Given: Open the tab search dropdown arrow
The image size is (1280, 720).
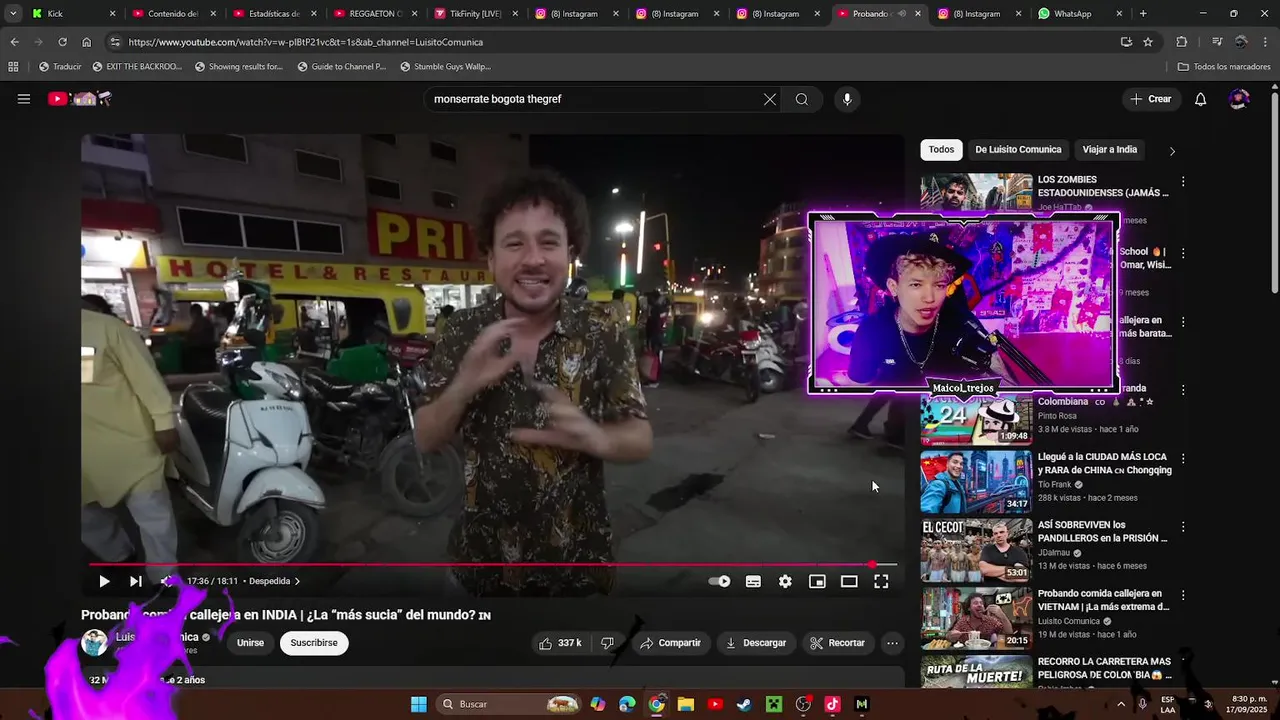Looking at the screenshot, I should pos(13,14).
